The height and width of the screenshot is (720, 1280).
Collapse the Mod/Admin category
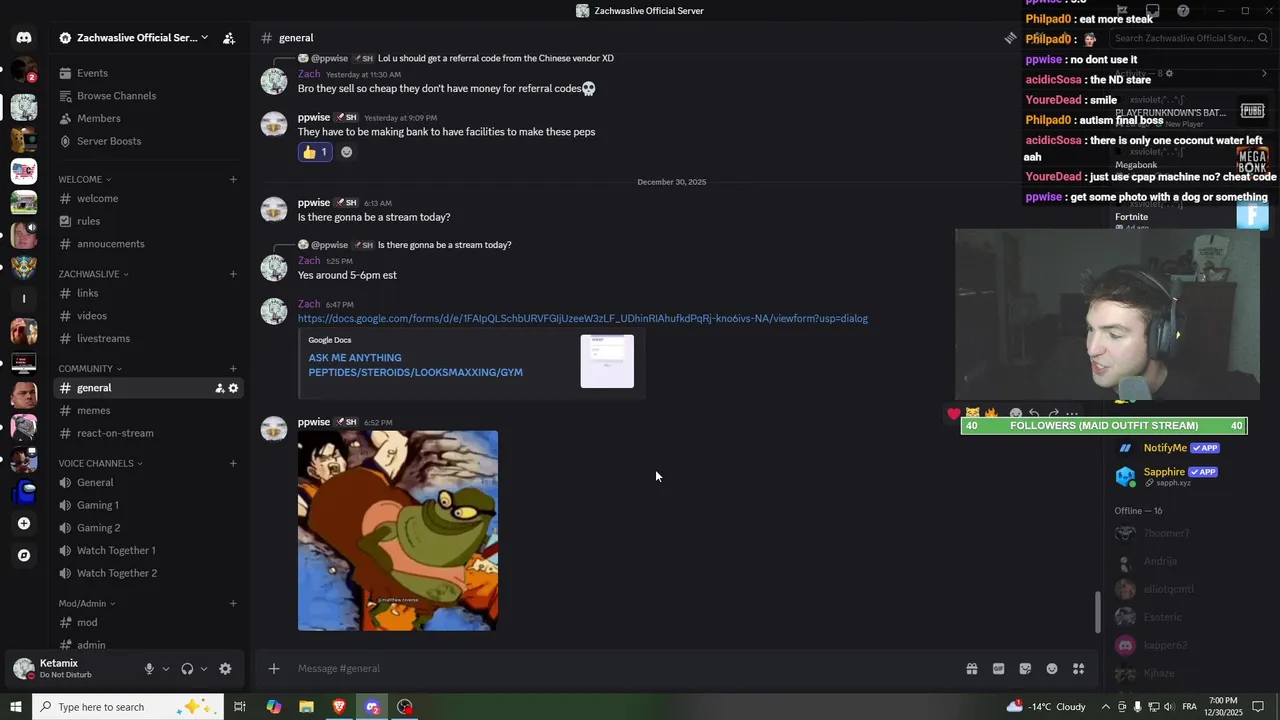pos(86,604)
